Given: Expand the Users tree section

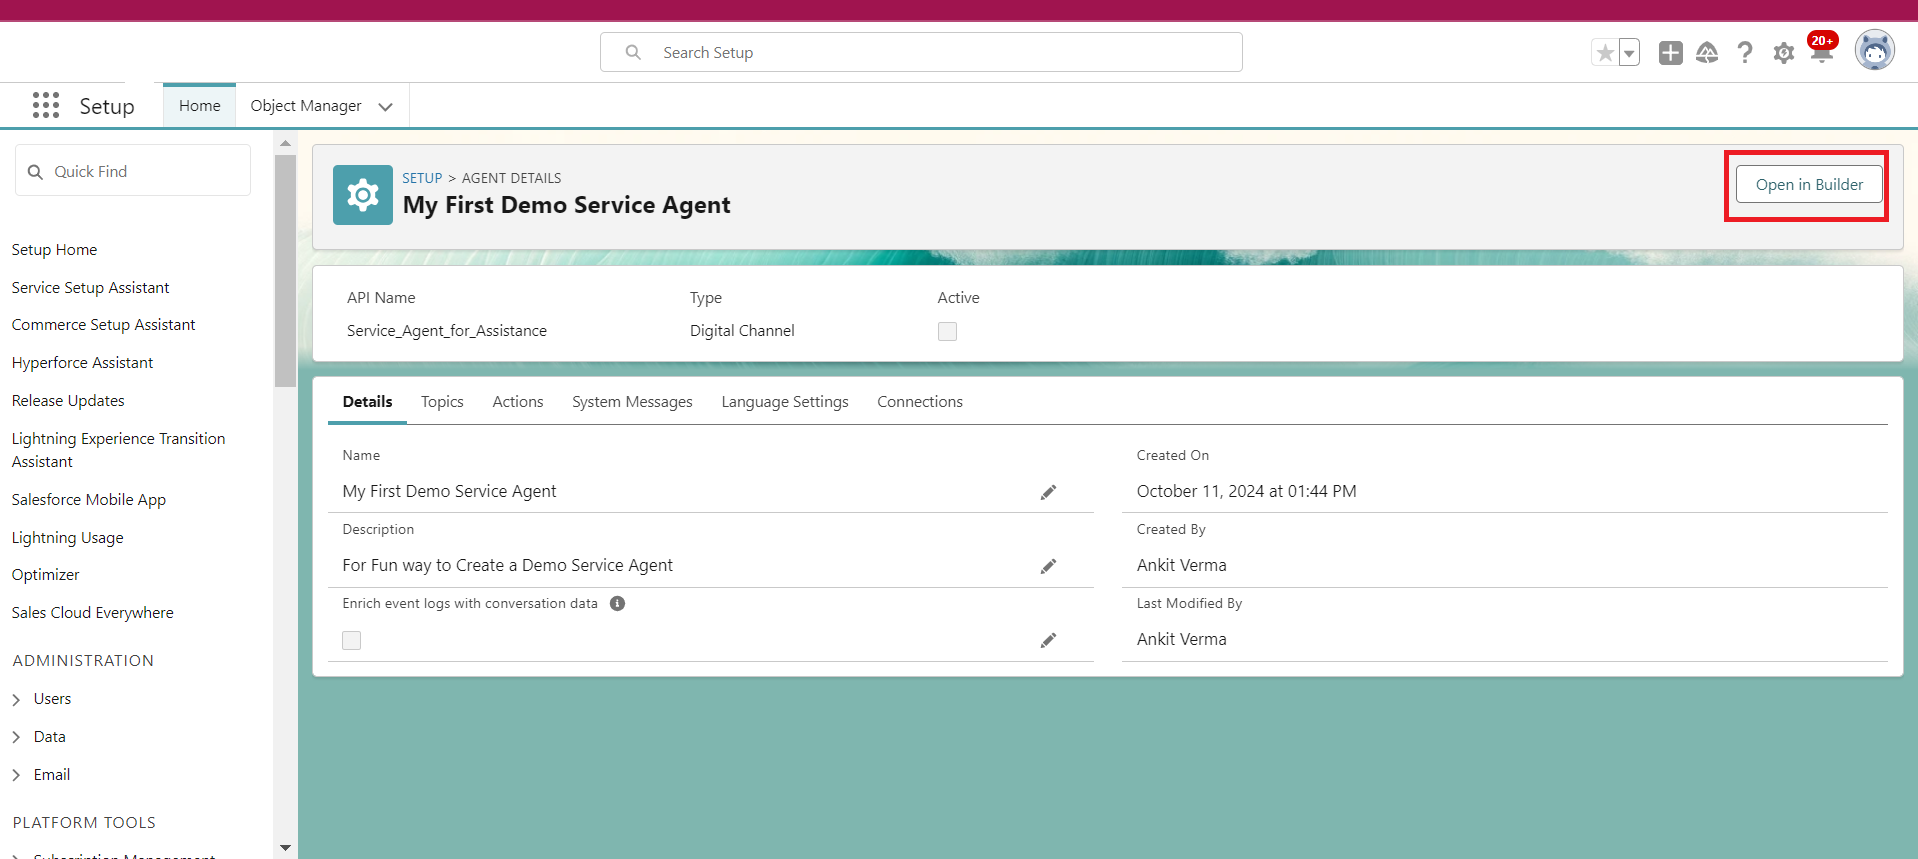Looking at the screenshot, I should click(16, 699).
